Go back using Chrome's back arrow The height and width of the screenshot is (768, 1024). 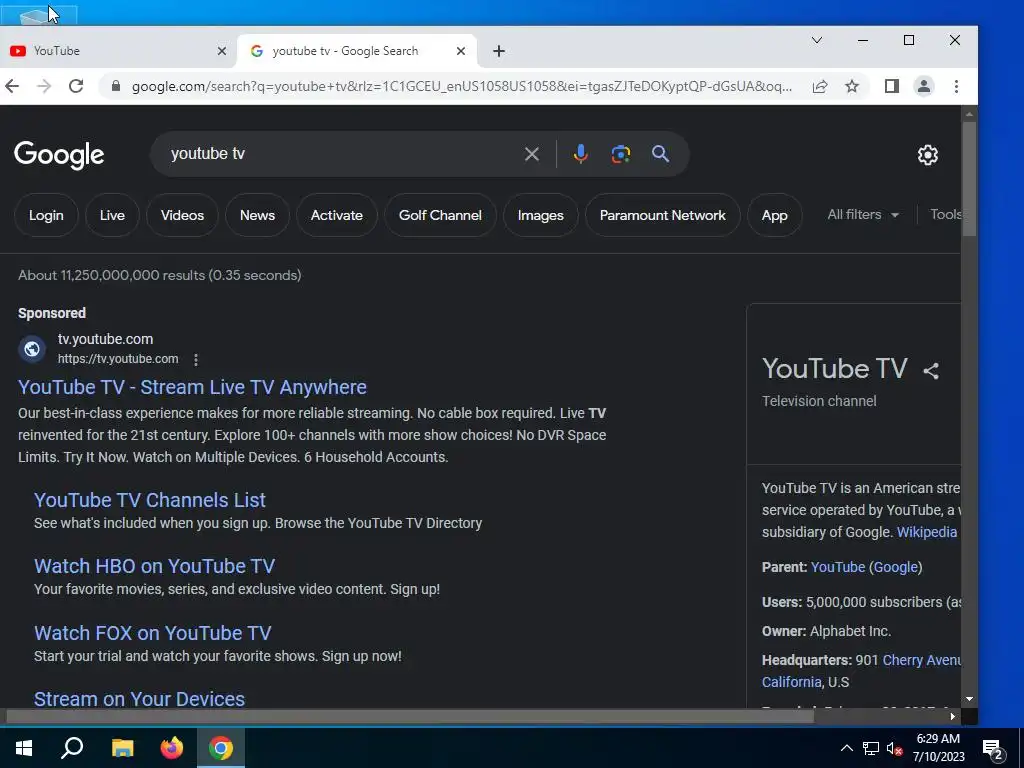pos(12,86)
